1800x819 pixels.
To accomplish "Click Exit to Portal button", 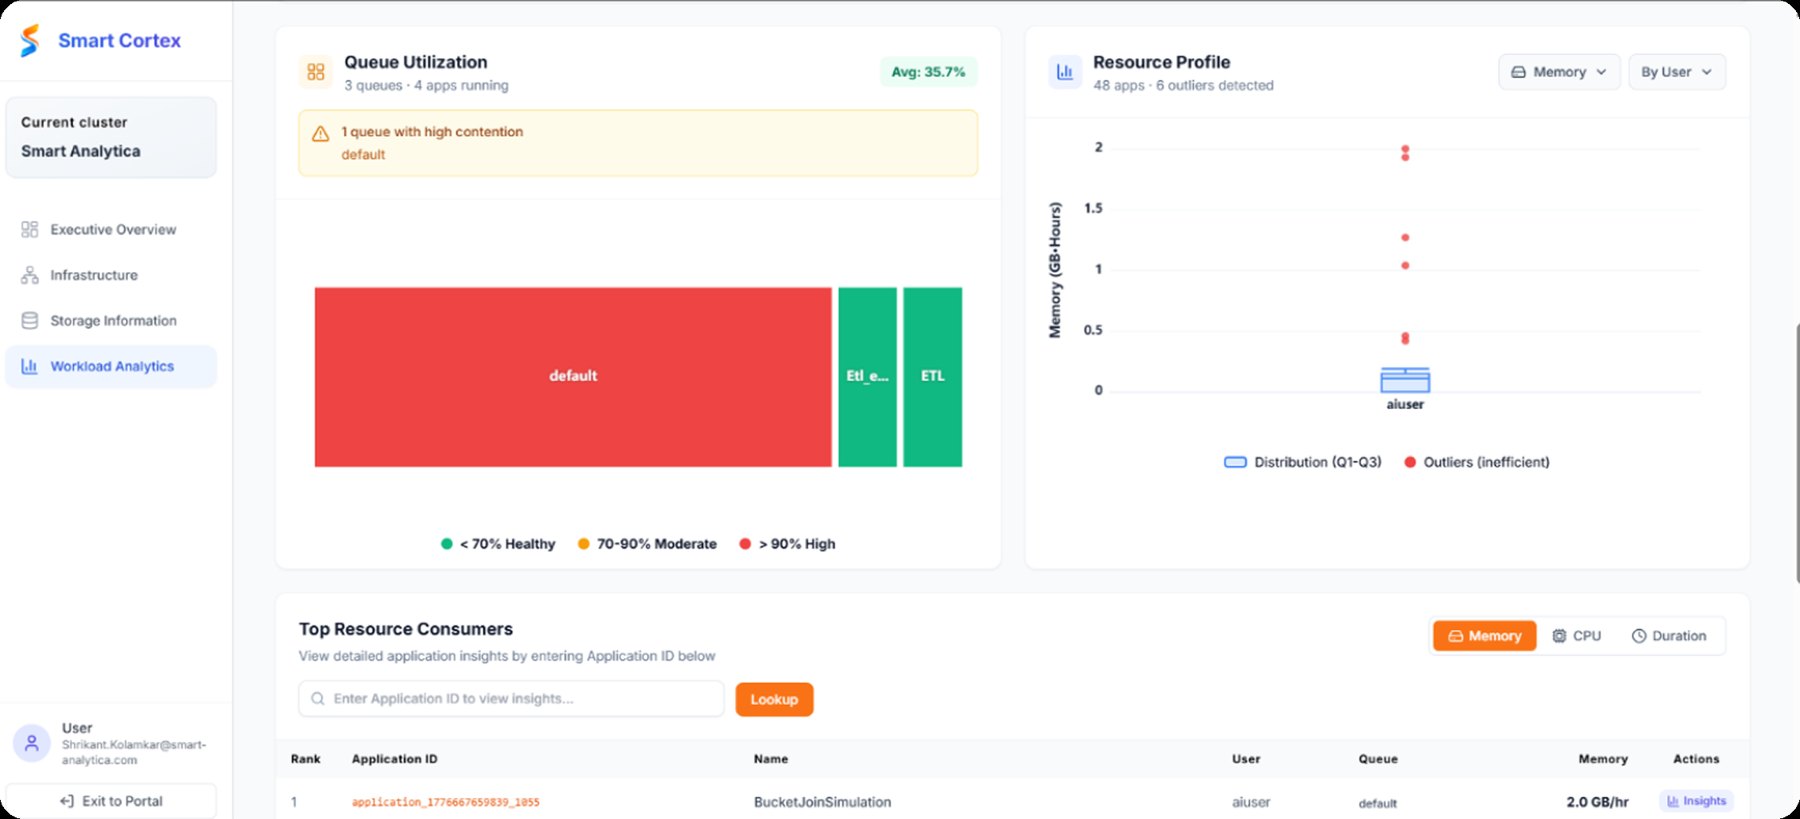I will [111, 801].
